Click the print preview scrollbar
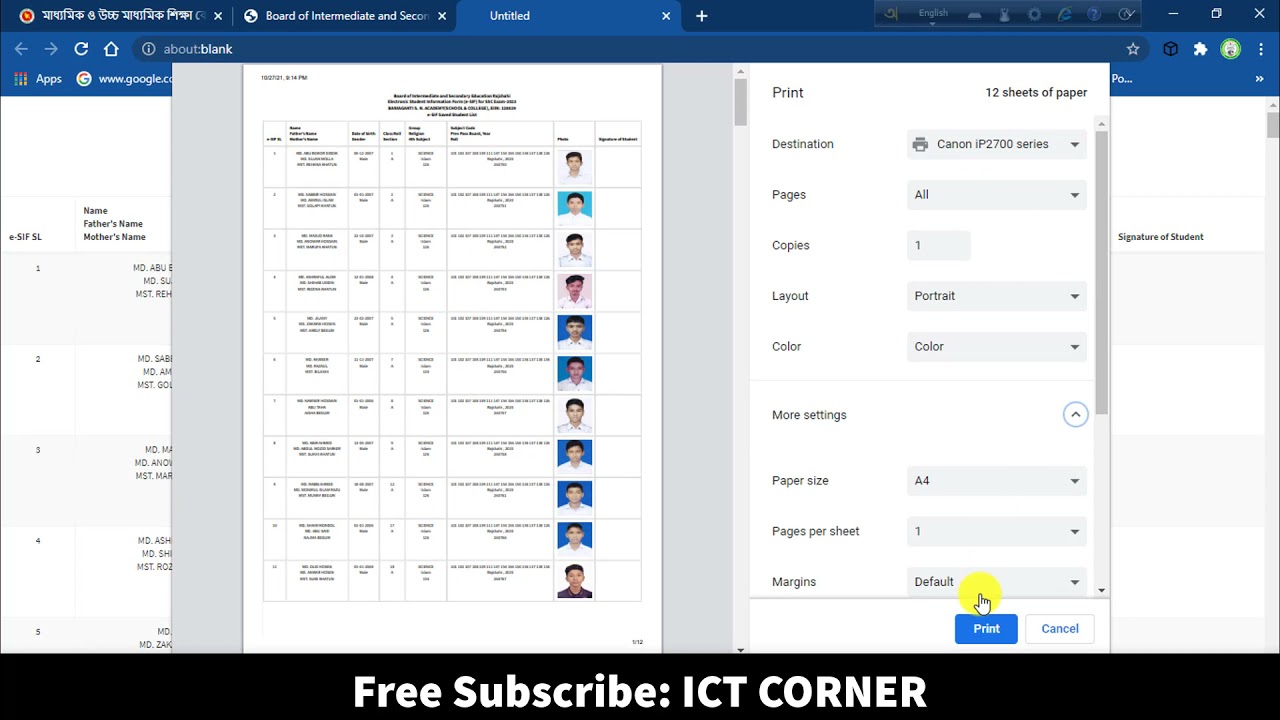The height and width of the screenshot is (720, 1280). coord(740,102)
